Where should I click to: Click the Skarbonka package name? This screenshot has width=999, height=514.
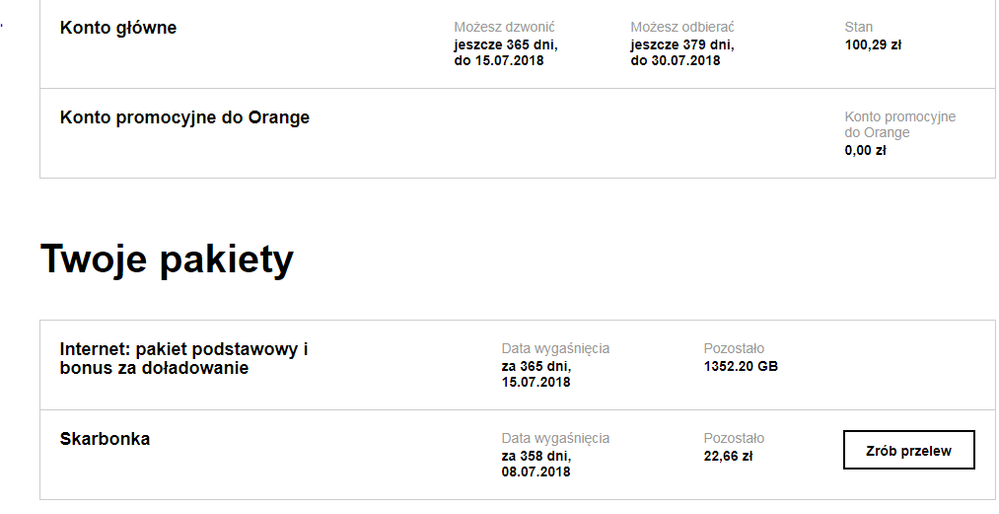(x=105, y=439)
